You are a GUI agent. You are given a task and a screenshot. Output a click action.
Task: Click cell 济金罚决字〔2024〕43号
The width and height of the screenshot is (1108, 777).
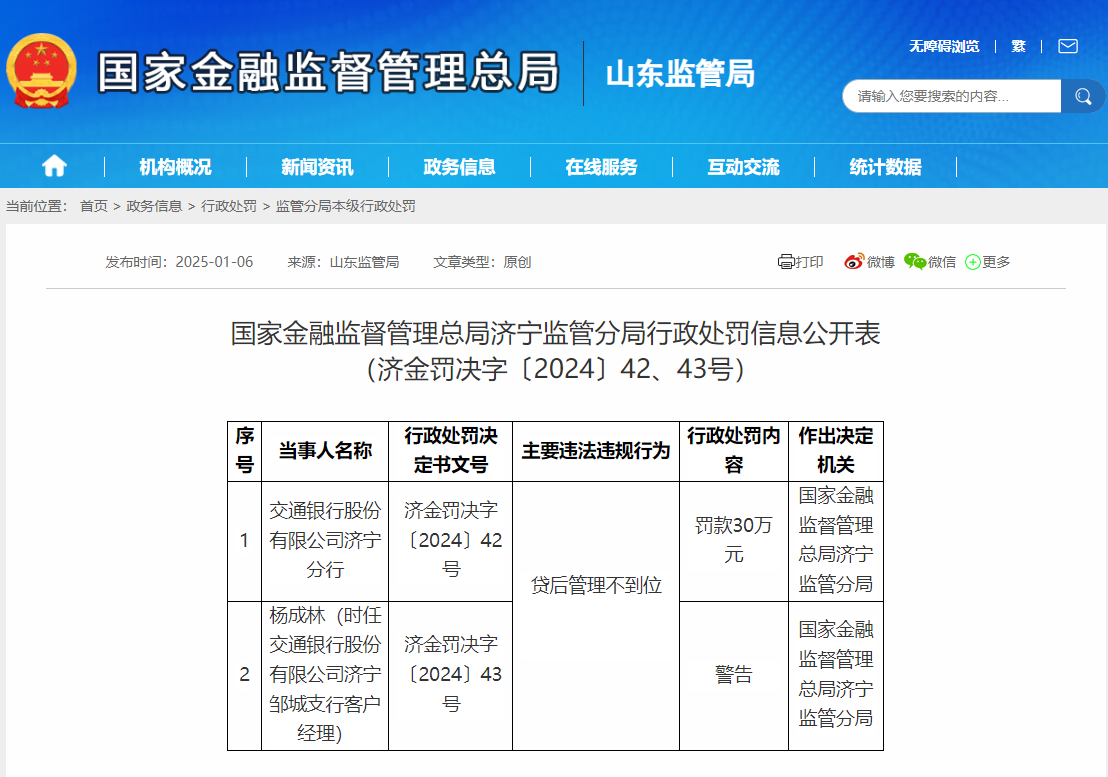tap(451, 675)
